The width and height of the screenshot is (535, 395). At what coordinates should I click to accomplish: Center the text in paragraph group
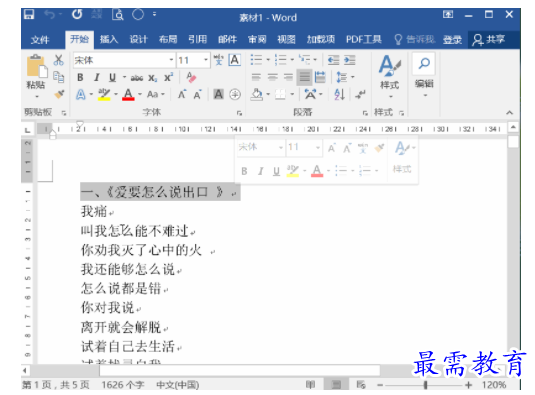[272, 77]
